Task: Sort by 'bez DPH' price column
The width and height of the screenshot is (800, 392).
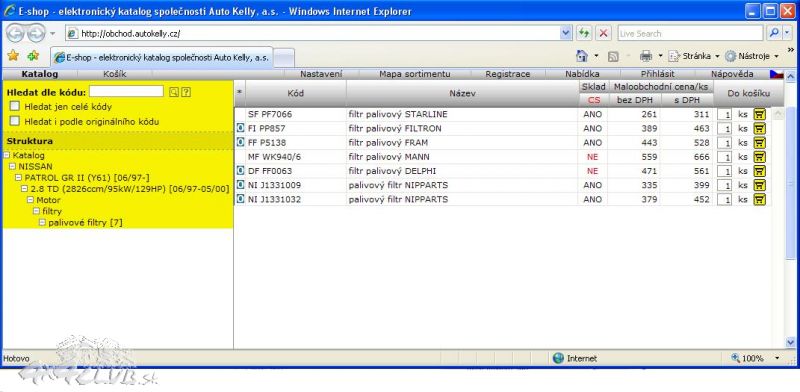Action: pos(635,100)
